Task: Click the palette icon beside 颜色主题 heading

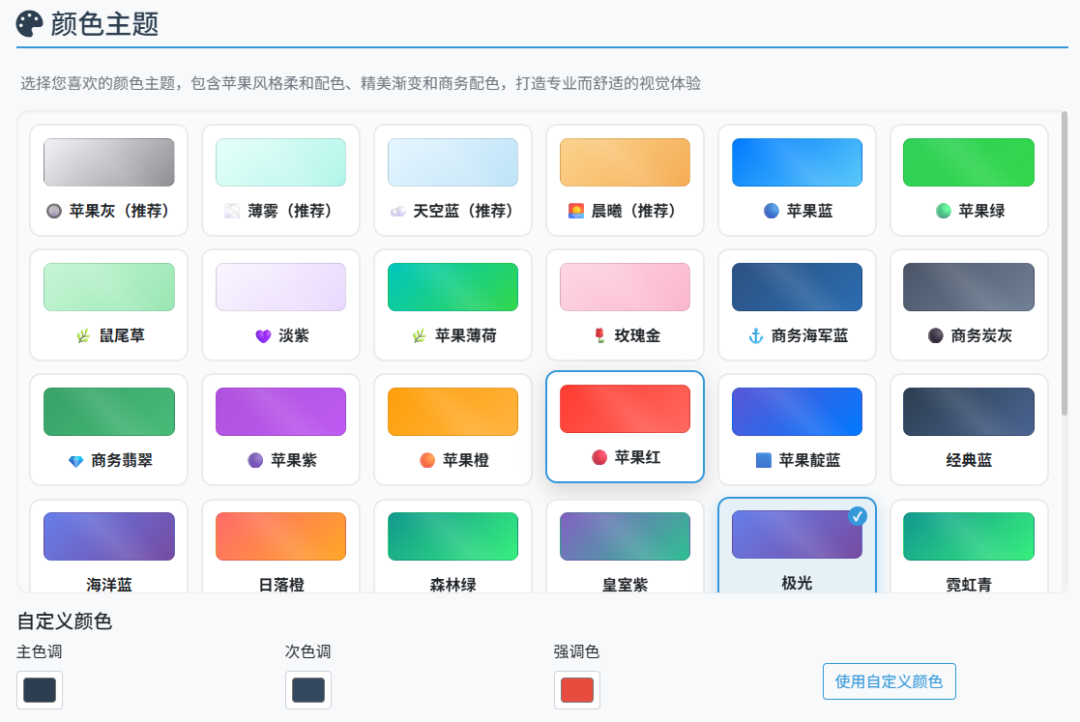Action: (x=30, y=24)
